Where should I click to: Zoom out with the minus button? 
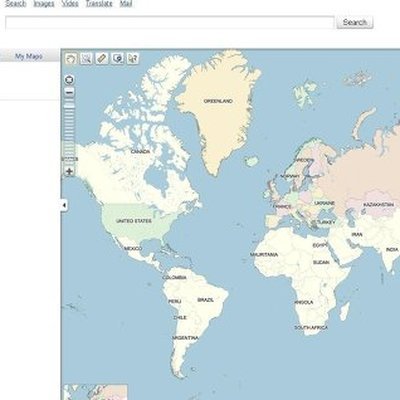coord(69,92)
